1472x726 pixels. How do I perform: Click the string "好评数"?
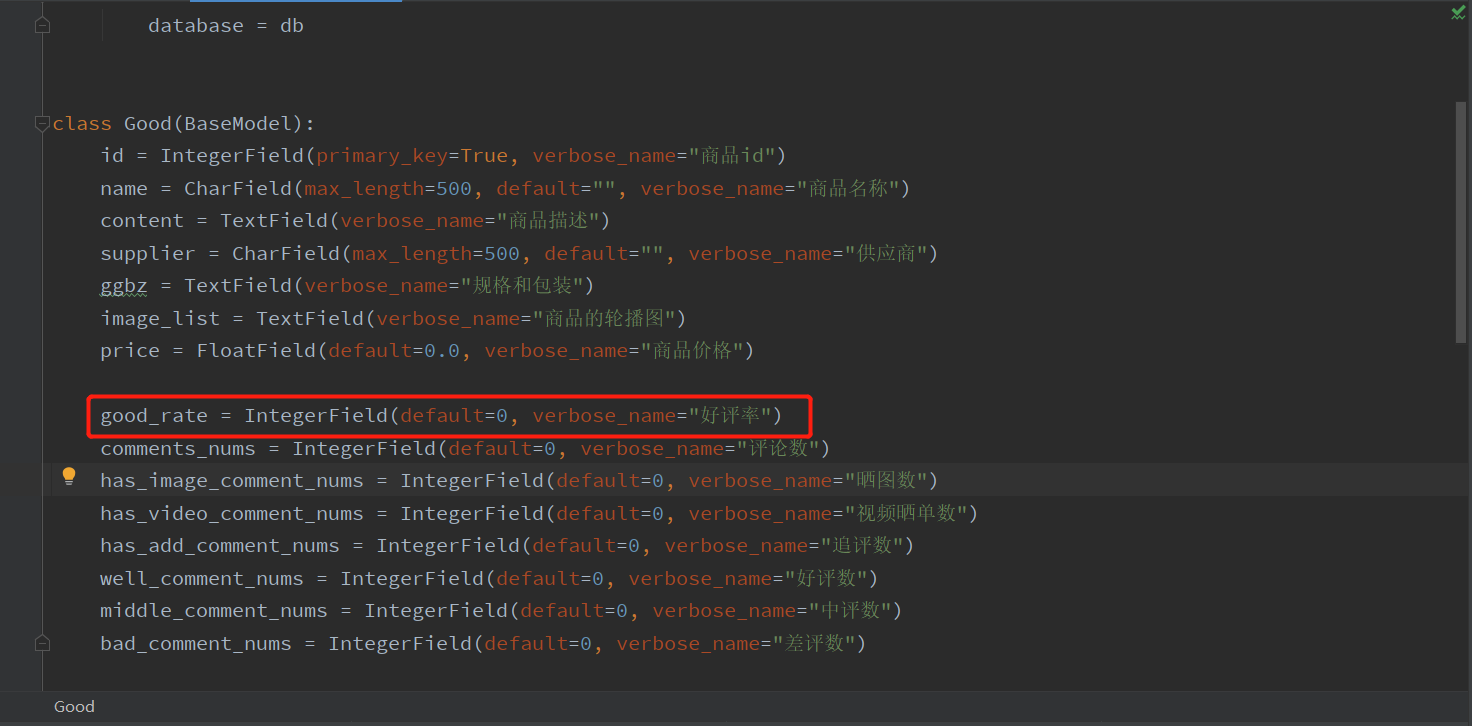tap(826, 578)
